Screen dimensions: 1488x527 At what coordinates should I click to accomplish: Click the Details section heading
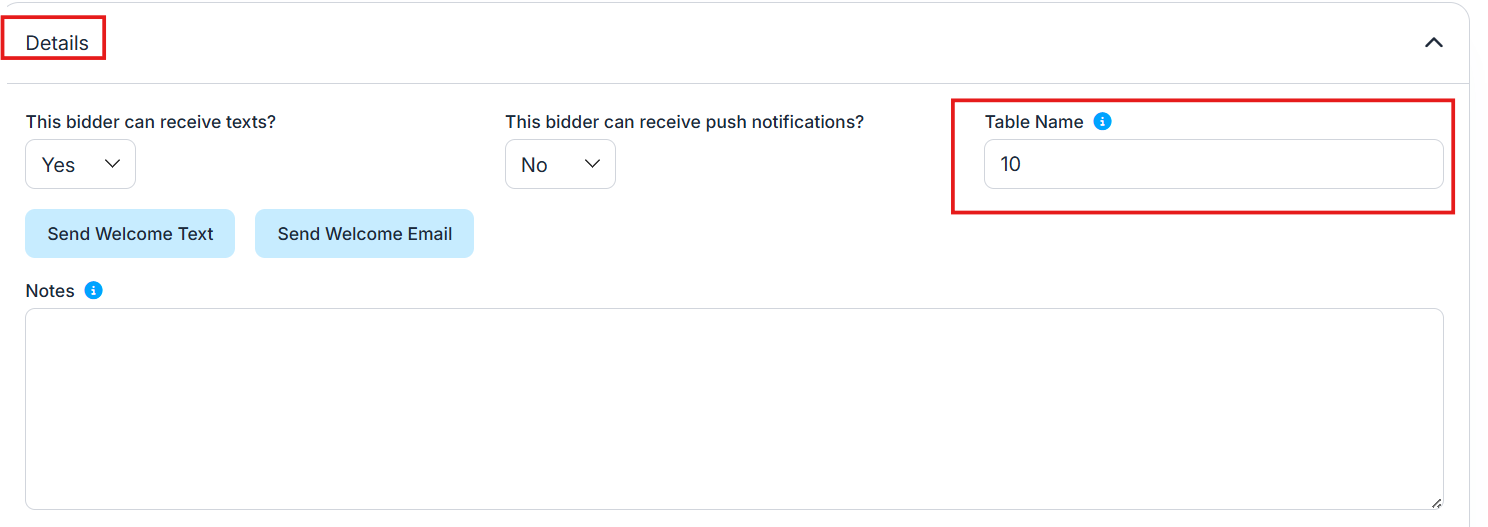[57, 43]
